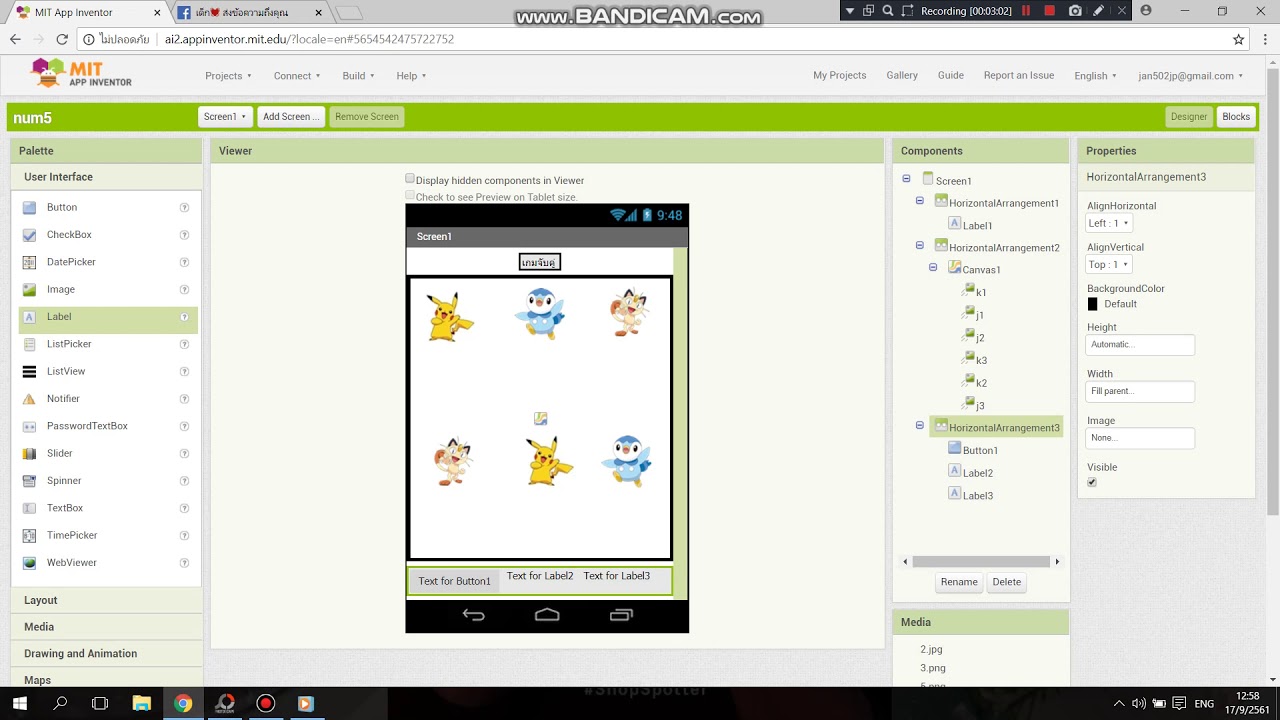Screen dimensions: 1280x720
Task: Collapse HorizontalArrangement1 in the tree
Action: 920,201
